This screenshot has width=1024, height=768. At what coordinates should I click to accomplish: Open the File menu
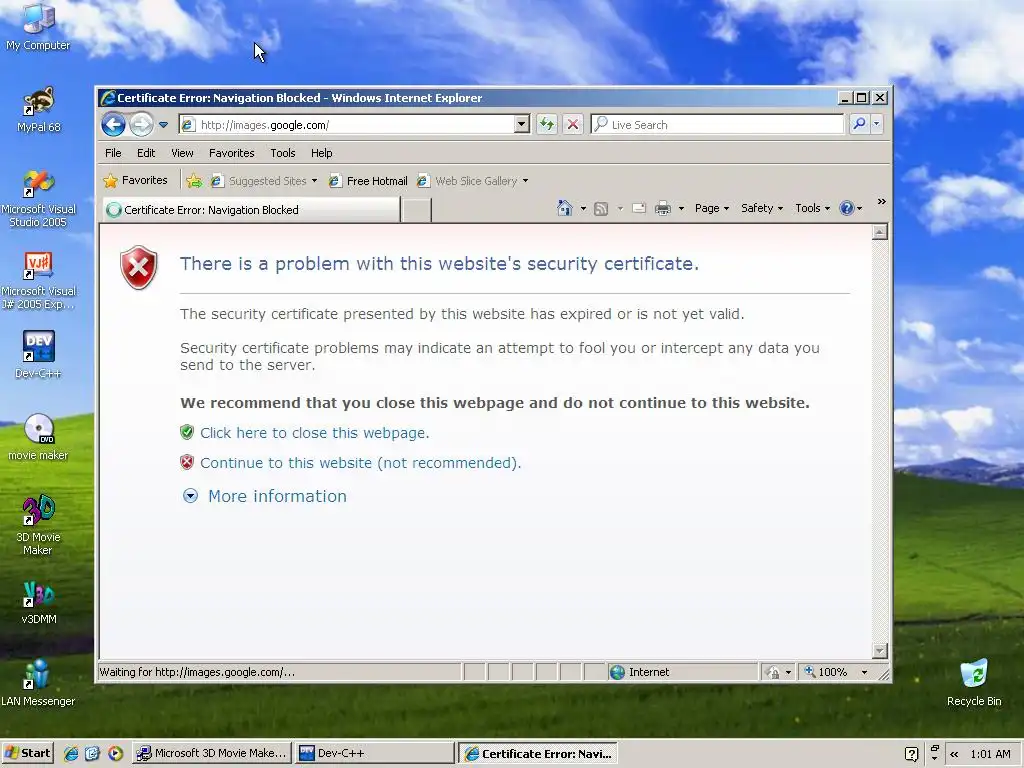pyautogui.click(x=113, y=153)
